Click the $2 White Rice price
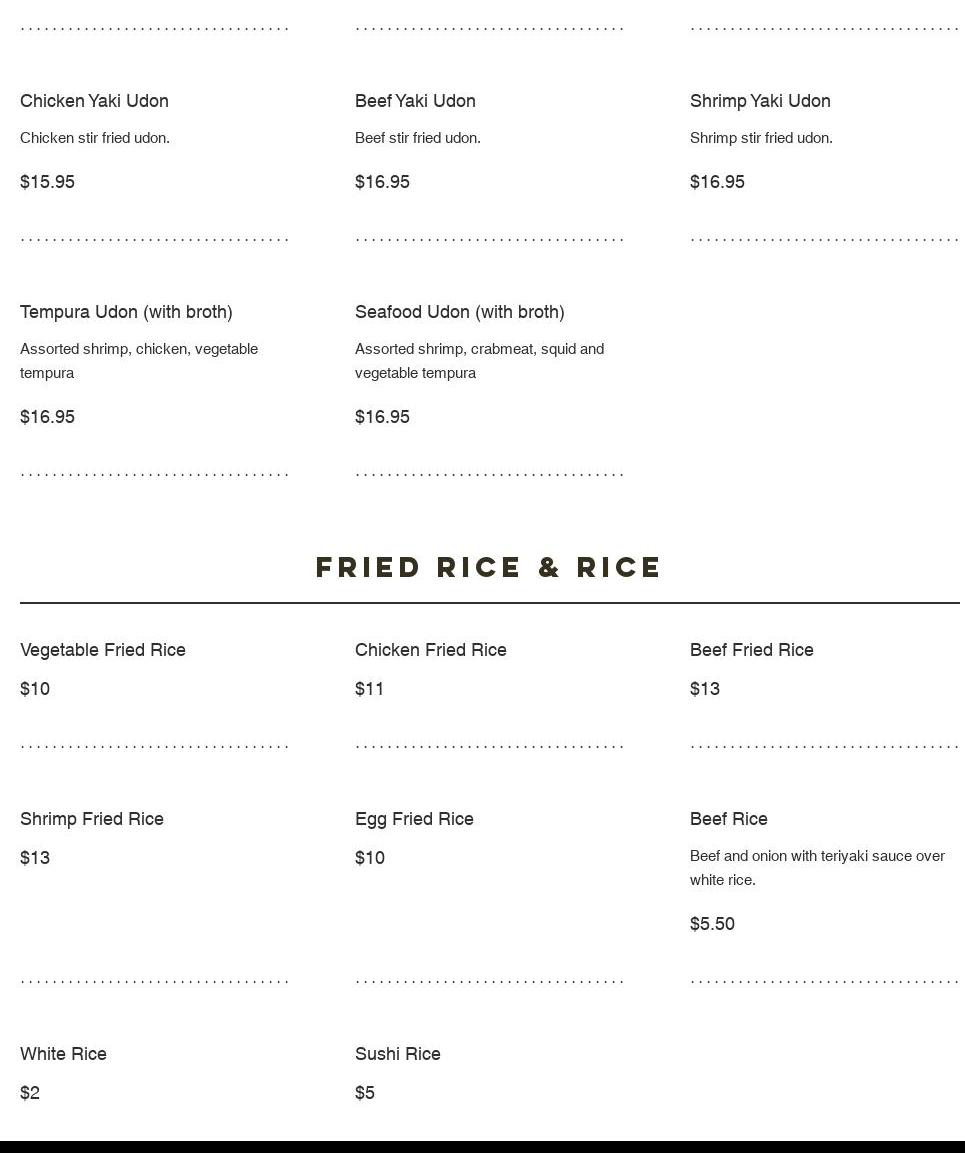Image resolution: width=965 pixels, height=1153 pixels. click(29, 1093)
